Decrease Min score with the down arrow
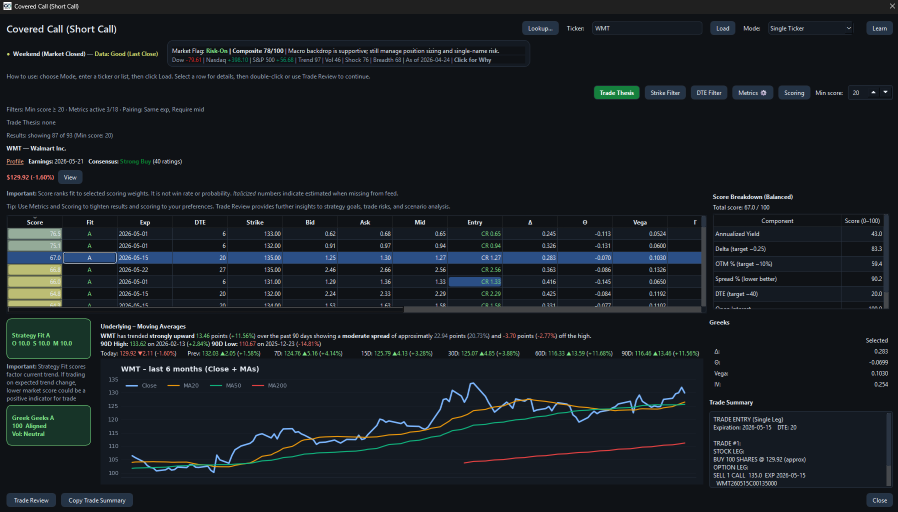 coord(885,92)
